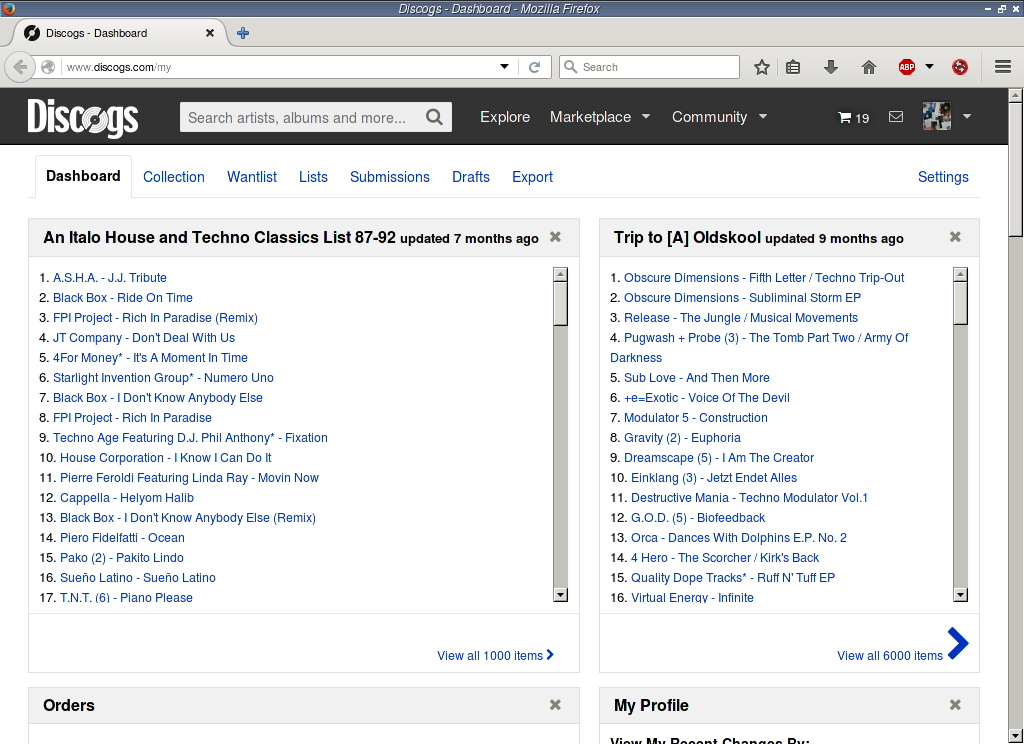Click the Adblock Plus ABP icon
The image size is (1024, 744).
pos(907,67)
